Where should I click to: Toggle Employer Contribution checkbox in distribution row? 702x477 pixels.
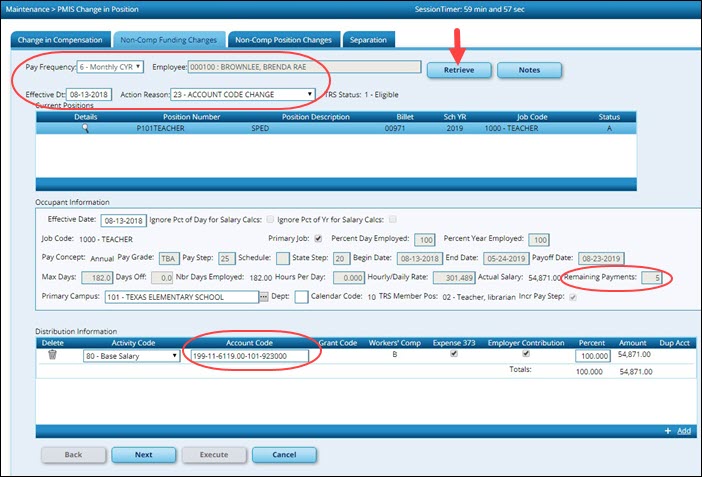(x=526, y=353)
